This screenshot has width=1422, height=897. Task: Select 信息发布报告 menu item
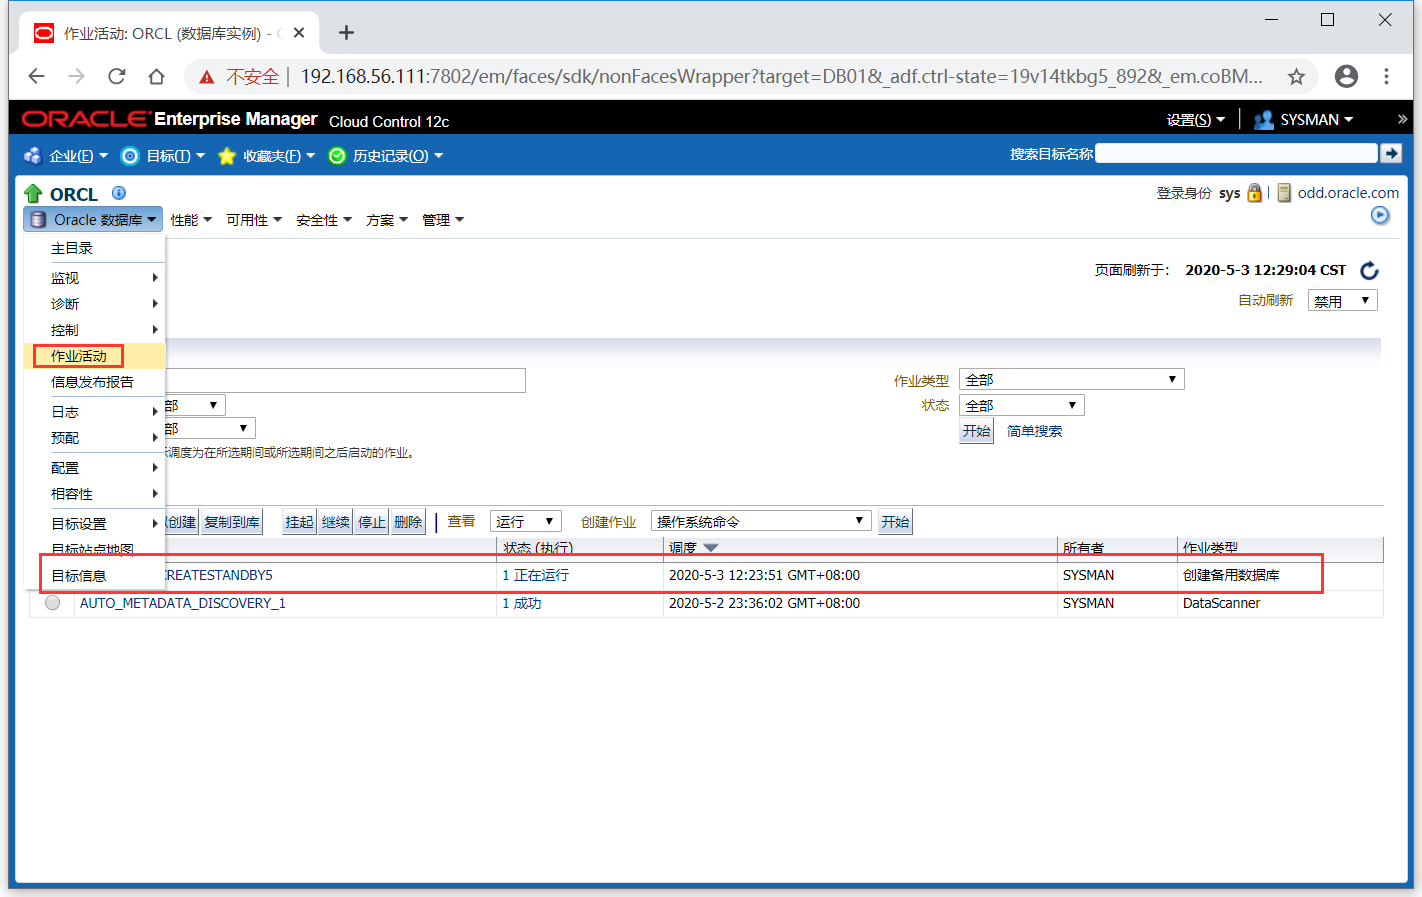pos(94,382)
